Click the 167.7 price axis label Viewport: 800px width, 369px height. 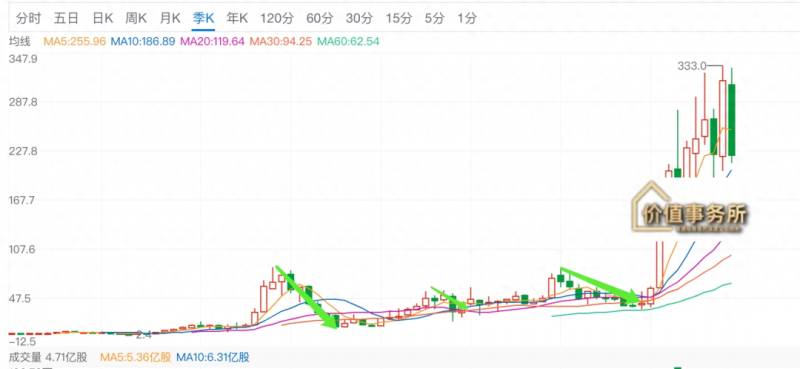(x=23, y=200)
